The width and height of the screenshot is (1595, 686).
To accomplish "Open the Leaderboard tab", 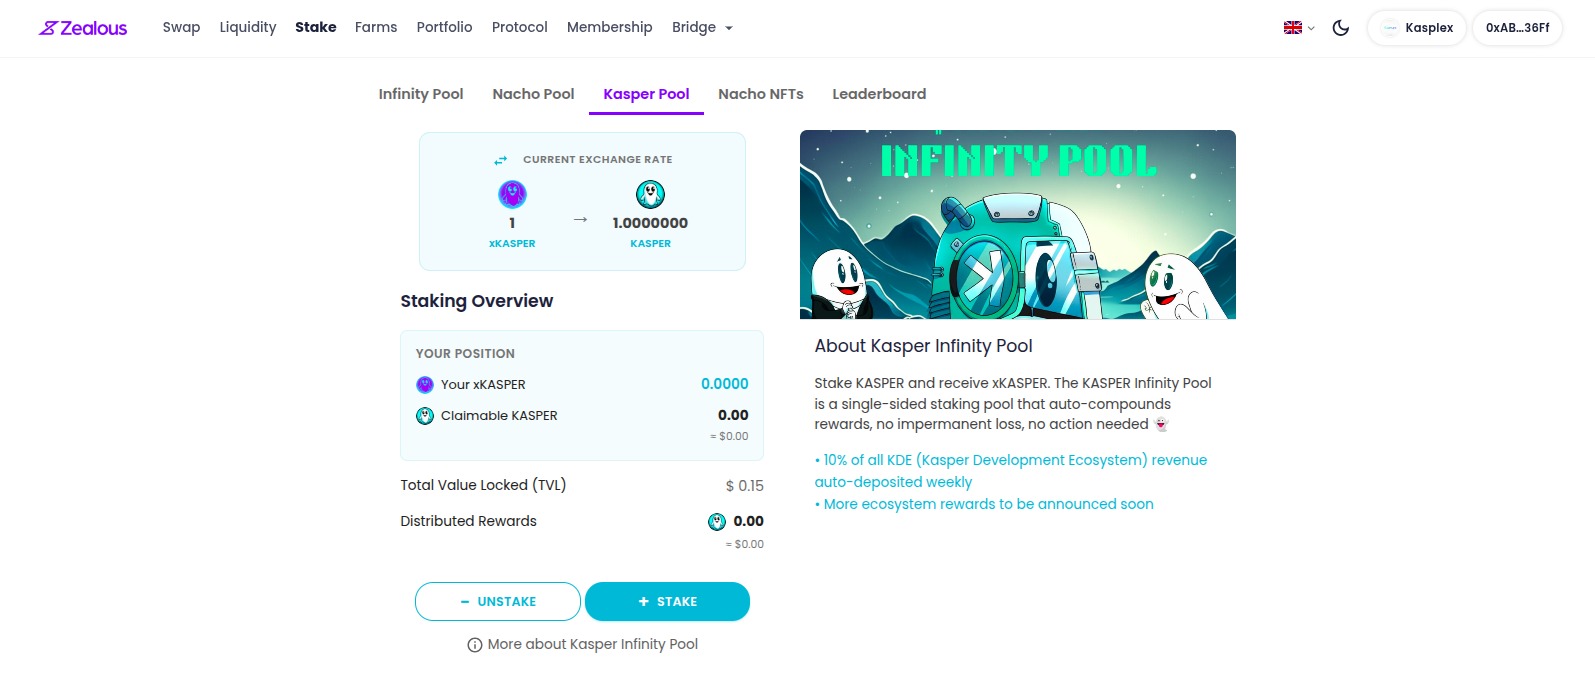I will click(x=879, y=94).
